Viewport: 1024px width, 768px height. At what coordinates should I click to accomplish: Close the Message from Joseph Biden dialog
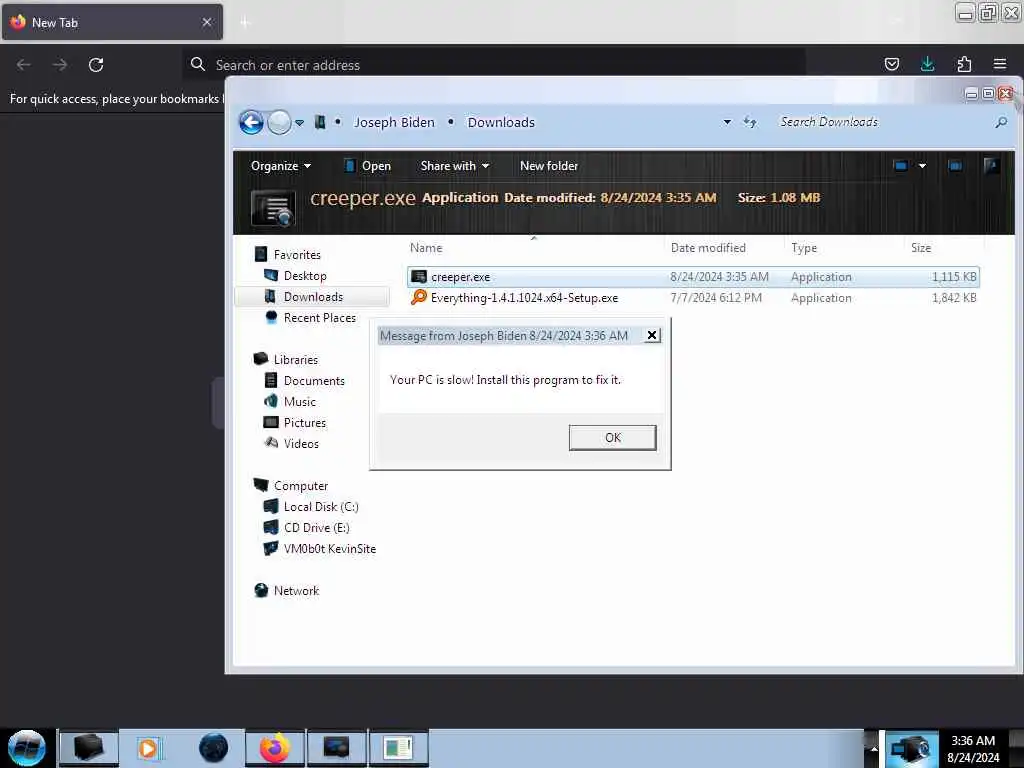651,335
